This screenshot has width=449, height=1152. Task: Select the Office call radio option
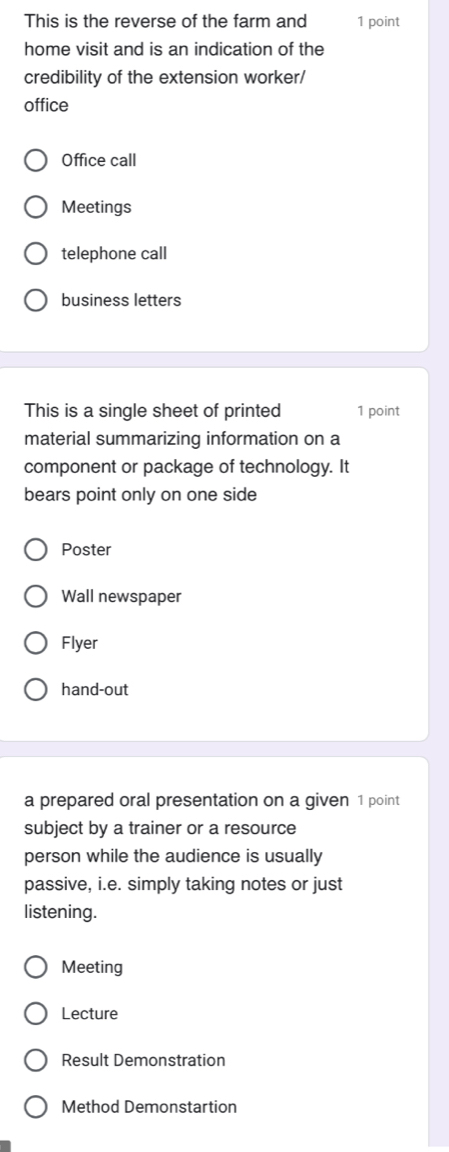(x=35, y=161)
